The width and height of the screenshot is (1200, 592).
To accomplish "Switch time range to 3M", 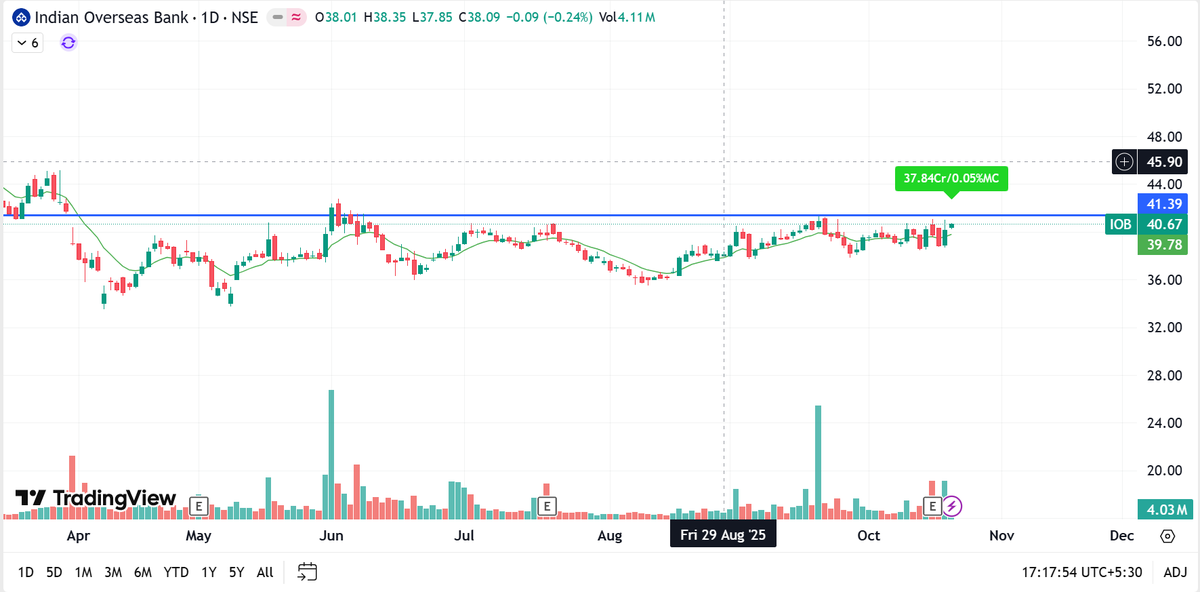I will tap(113, 572).
